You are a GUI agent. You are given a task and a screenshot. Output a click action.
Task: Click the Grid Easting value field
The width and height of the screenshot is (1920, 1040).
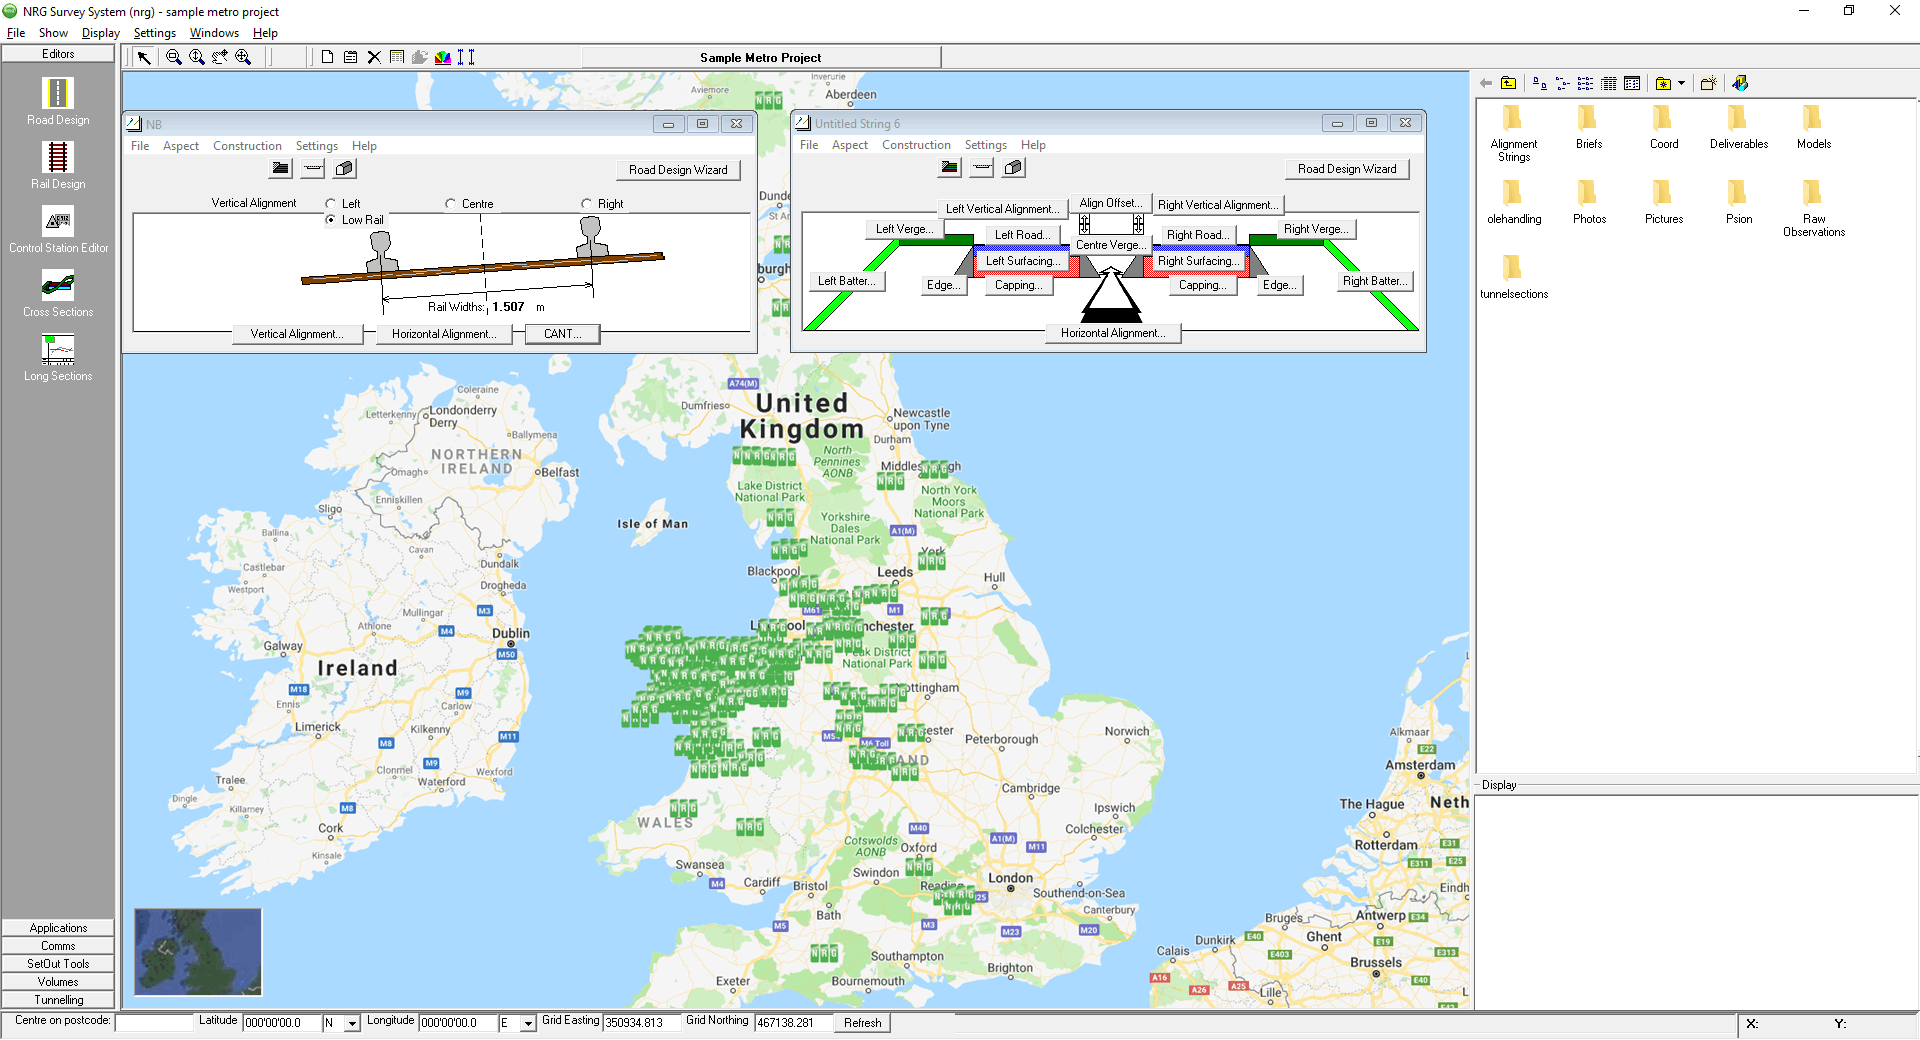point(641,1023)
